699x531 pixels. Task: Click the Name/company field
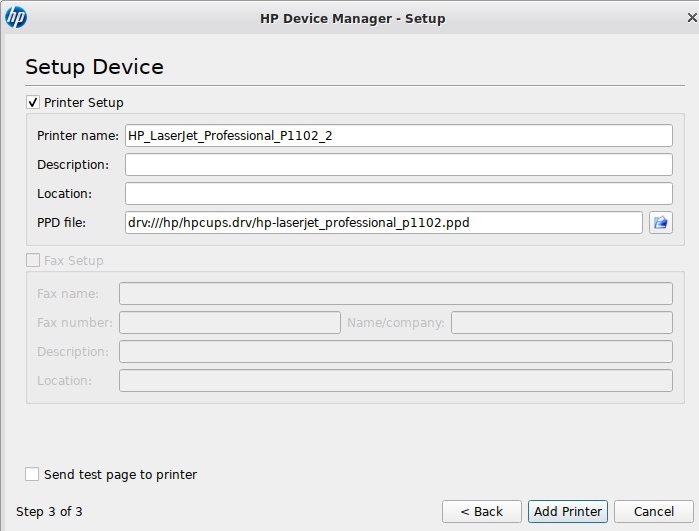562,322
